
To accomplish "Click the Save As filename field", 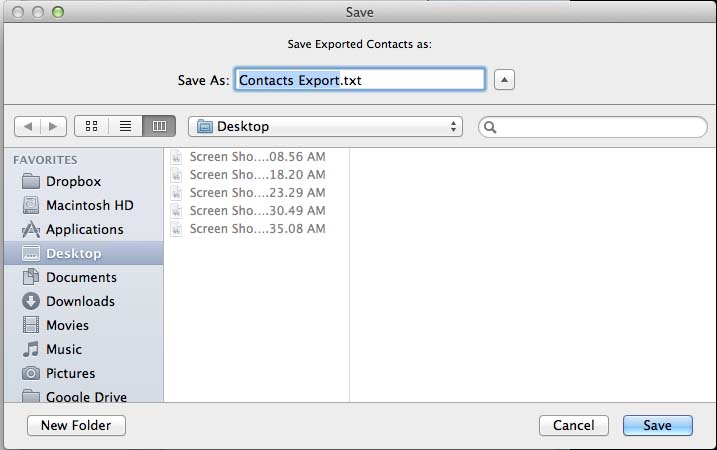I will tap(360, 80).
